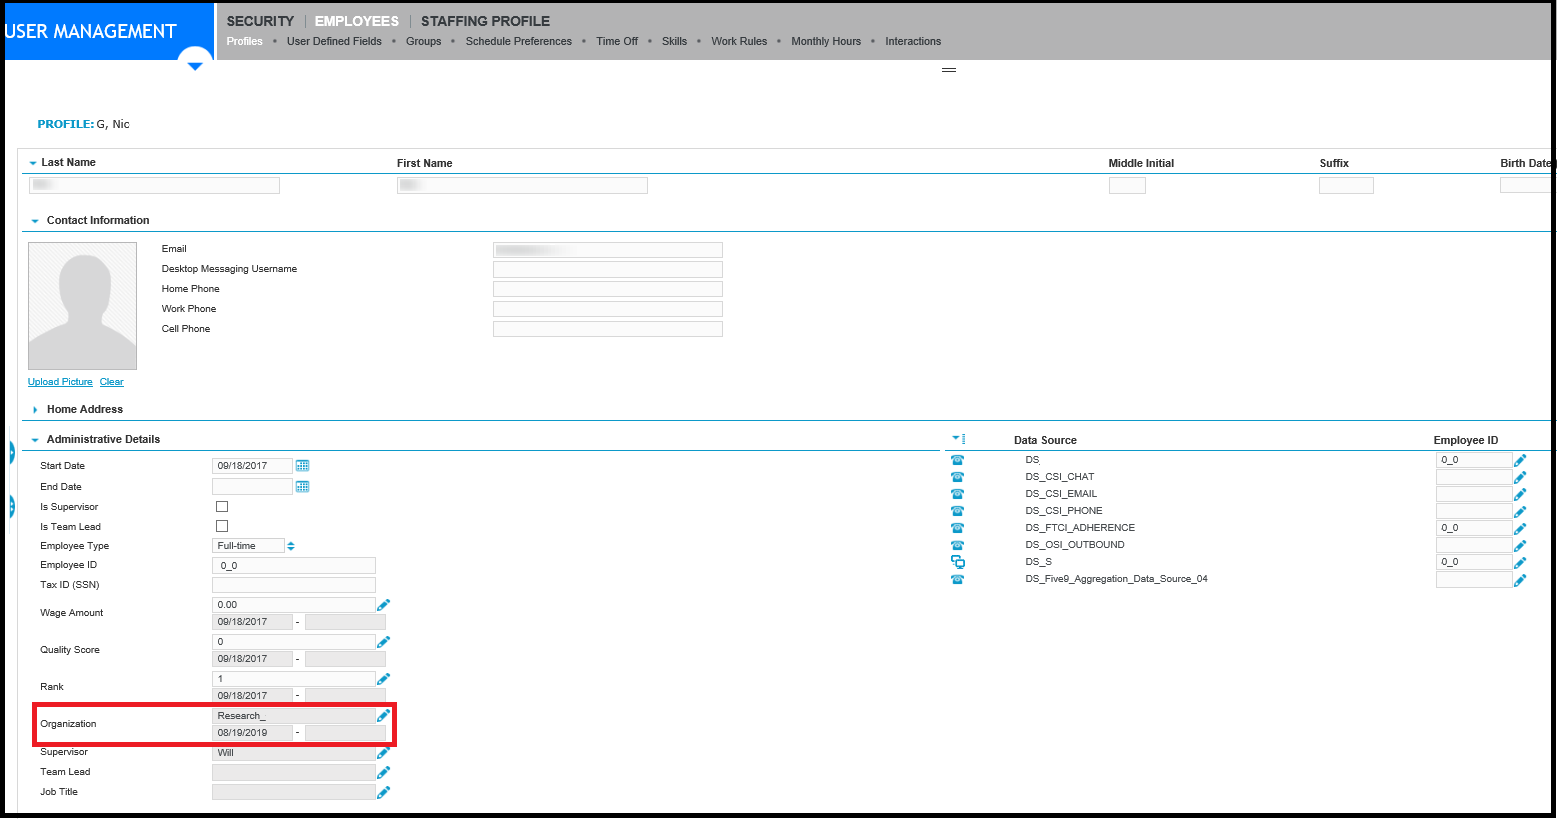Click the Suffix input field
Screen dimensions: 1557x819
click(x=1346, y=186)
